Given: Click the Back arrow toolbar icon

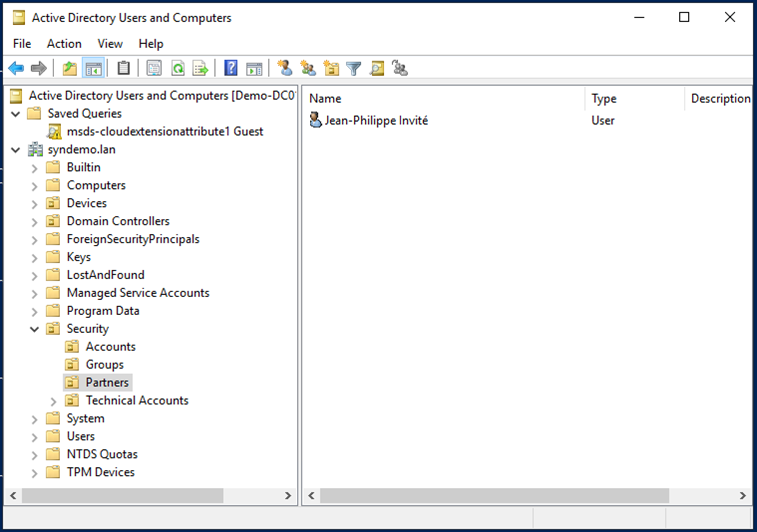Looking at the screenshot, I should (16, 68).
